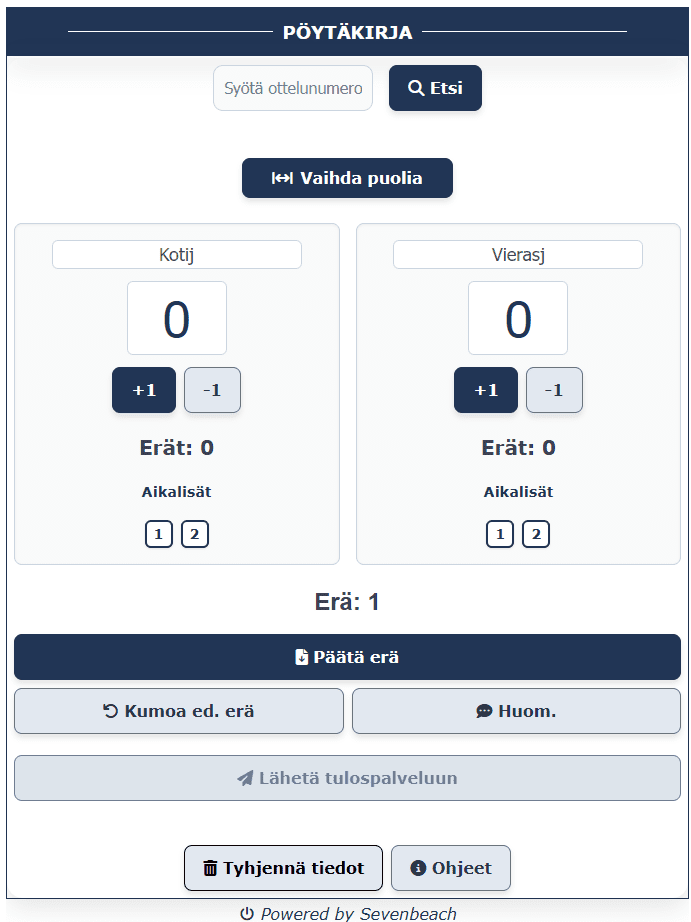Subtract one point from Vierasj team
The height and width of the screenshot is (922, 691).
click(x=554, y=390)
